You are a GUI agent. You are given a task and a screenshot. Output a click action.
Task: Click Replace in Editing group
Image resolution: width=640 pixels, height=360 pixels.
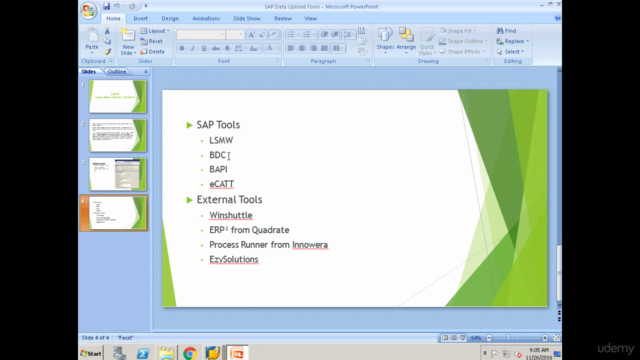513,41
